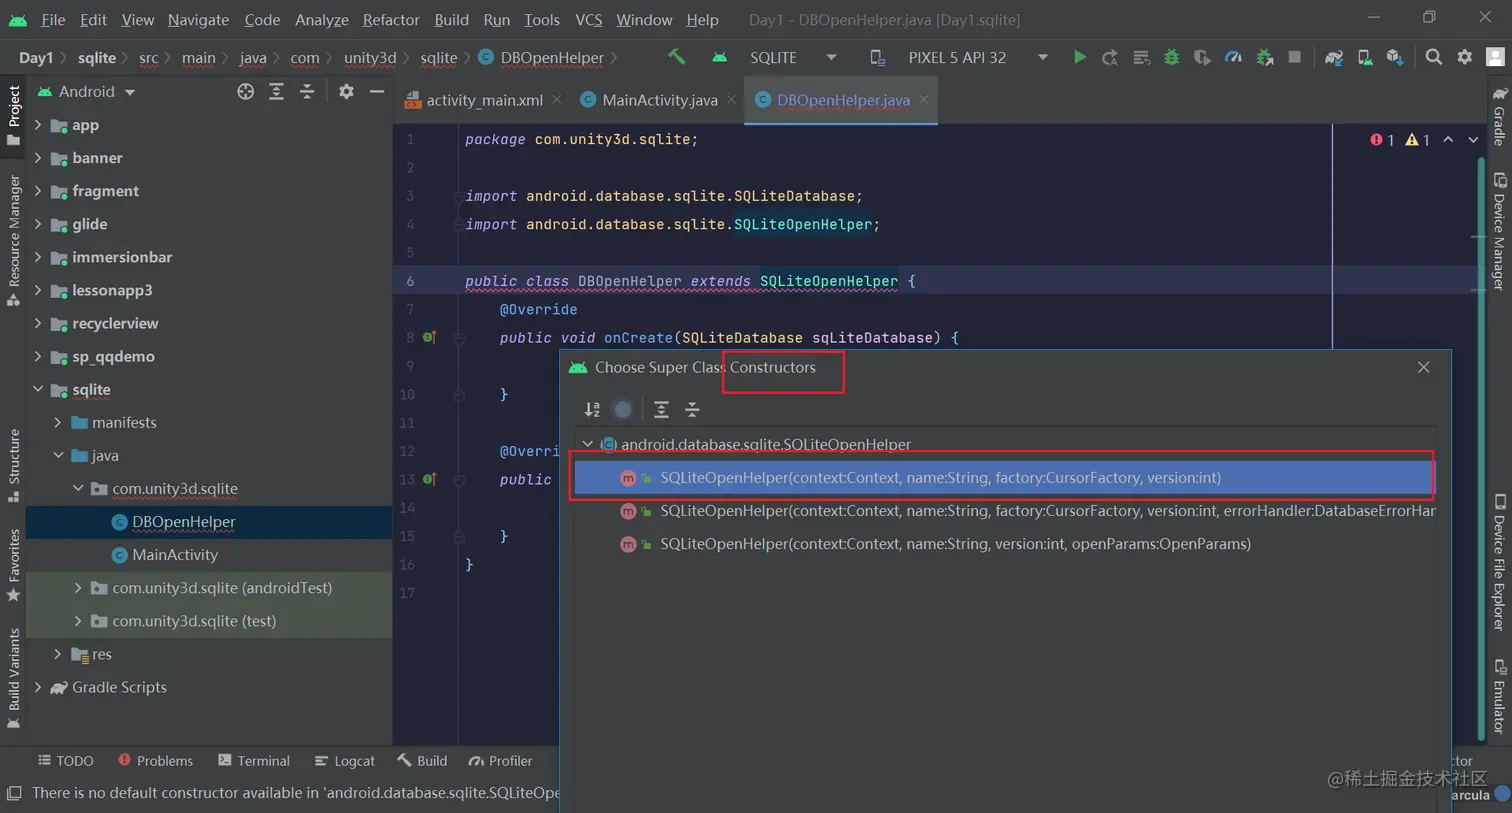Screen dimensions: 1512x813
Task: Collapse the sqlite module node
Action: [38, 389]
